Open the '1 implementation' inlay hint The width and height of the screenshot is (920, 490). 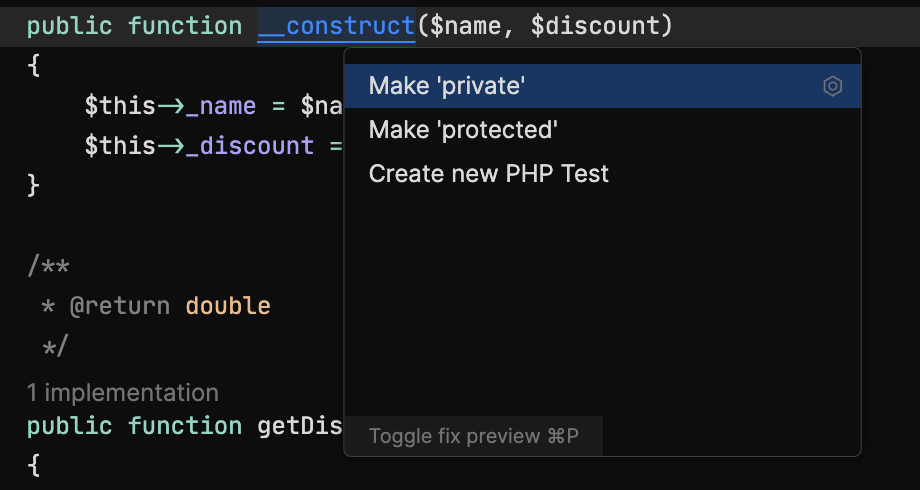[x=122, y=392]
